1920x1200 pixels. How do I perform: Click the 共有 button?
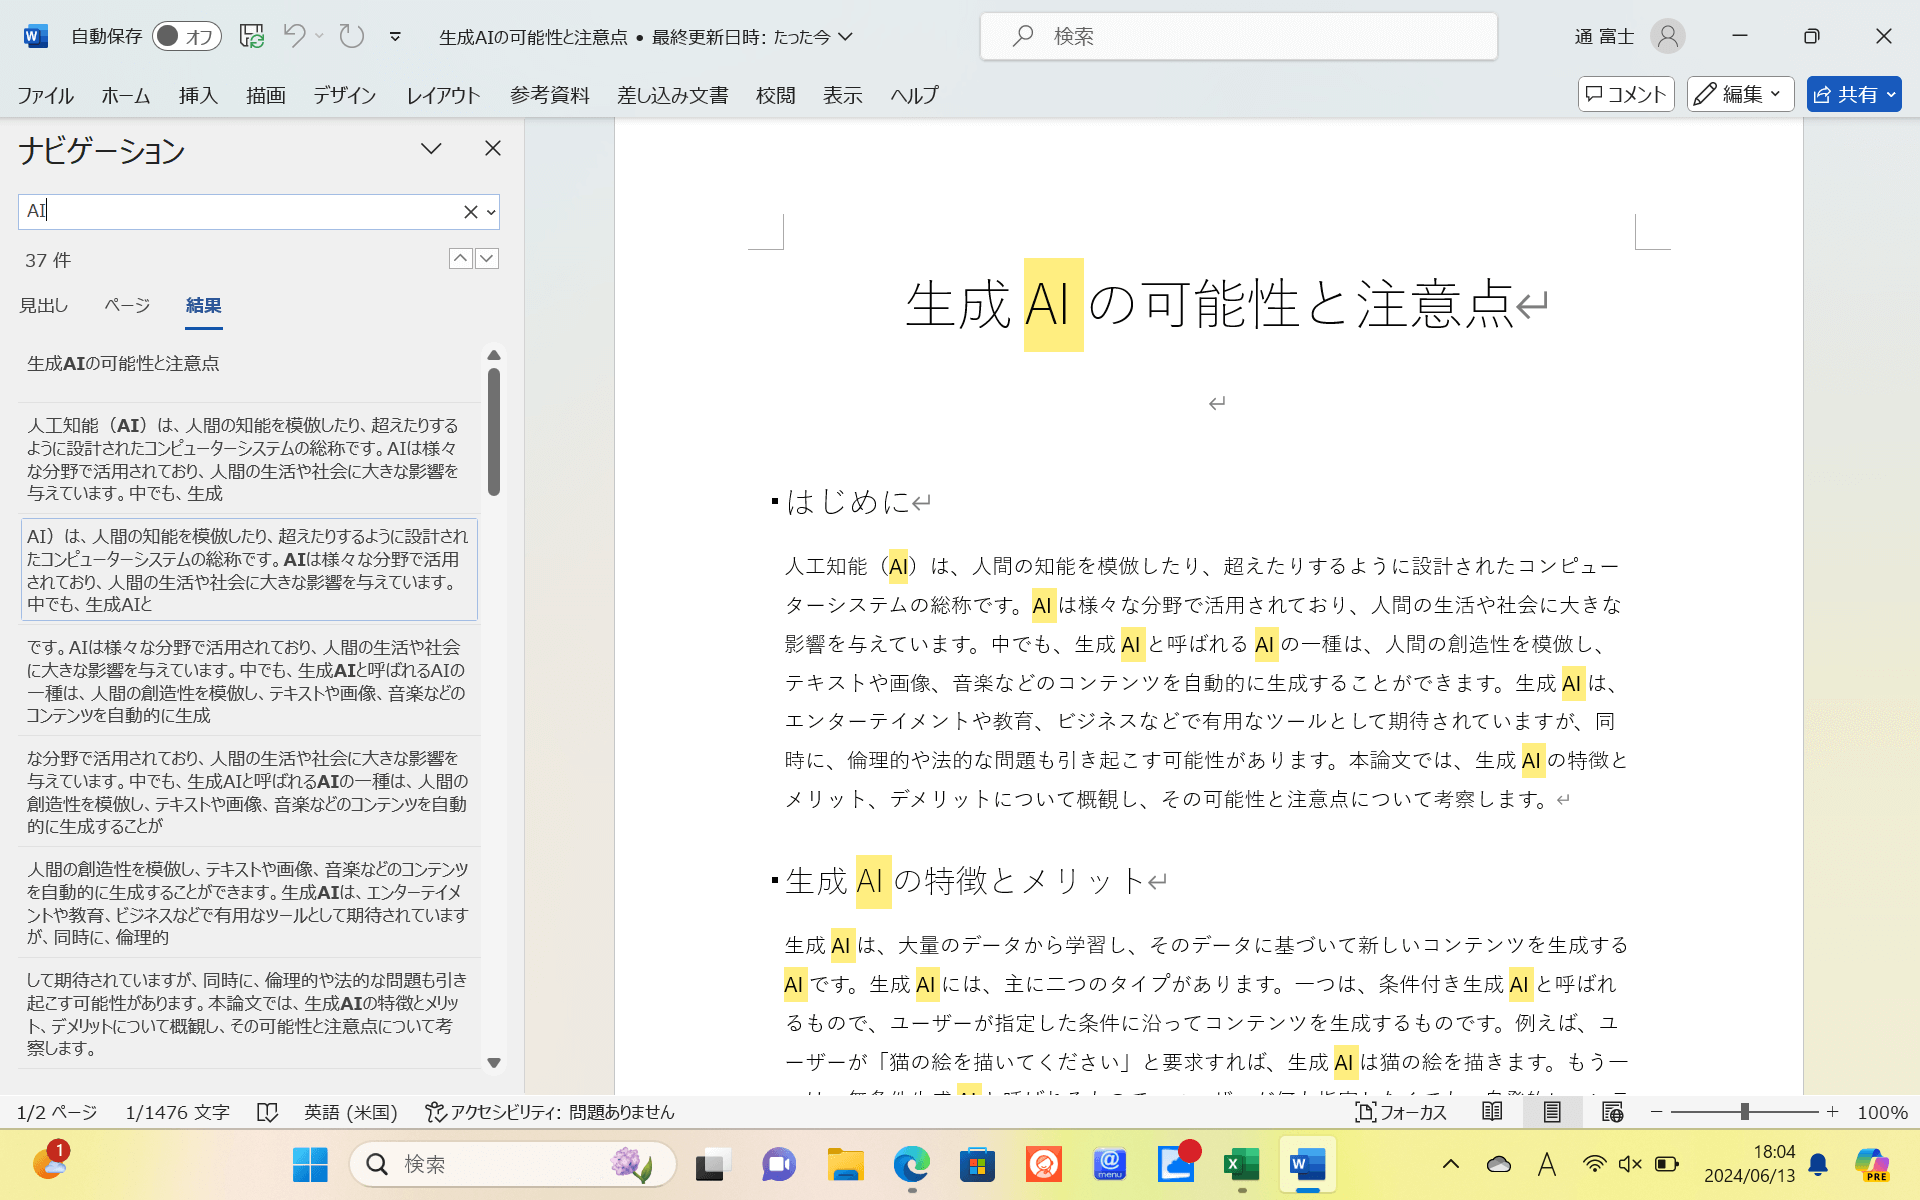(x=1853, y=94)
